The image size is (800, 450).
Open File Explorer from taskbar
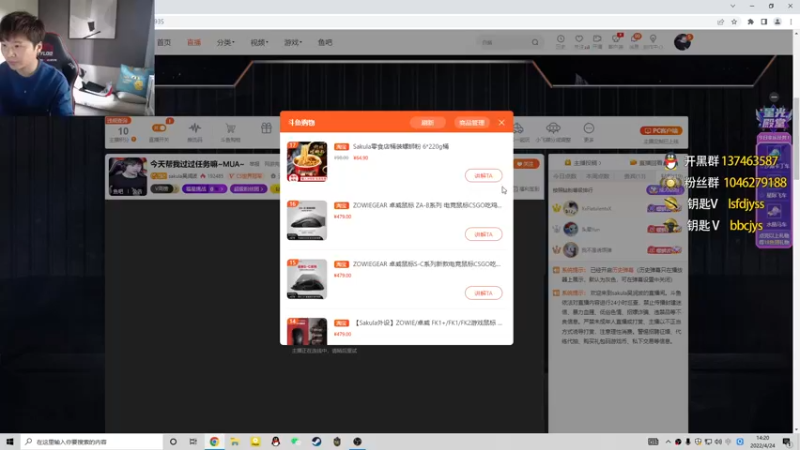235,442
